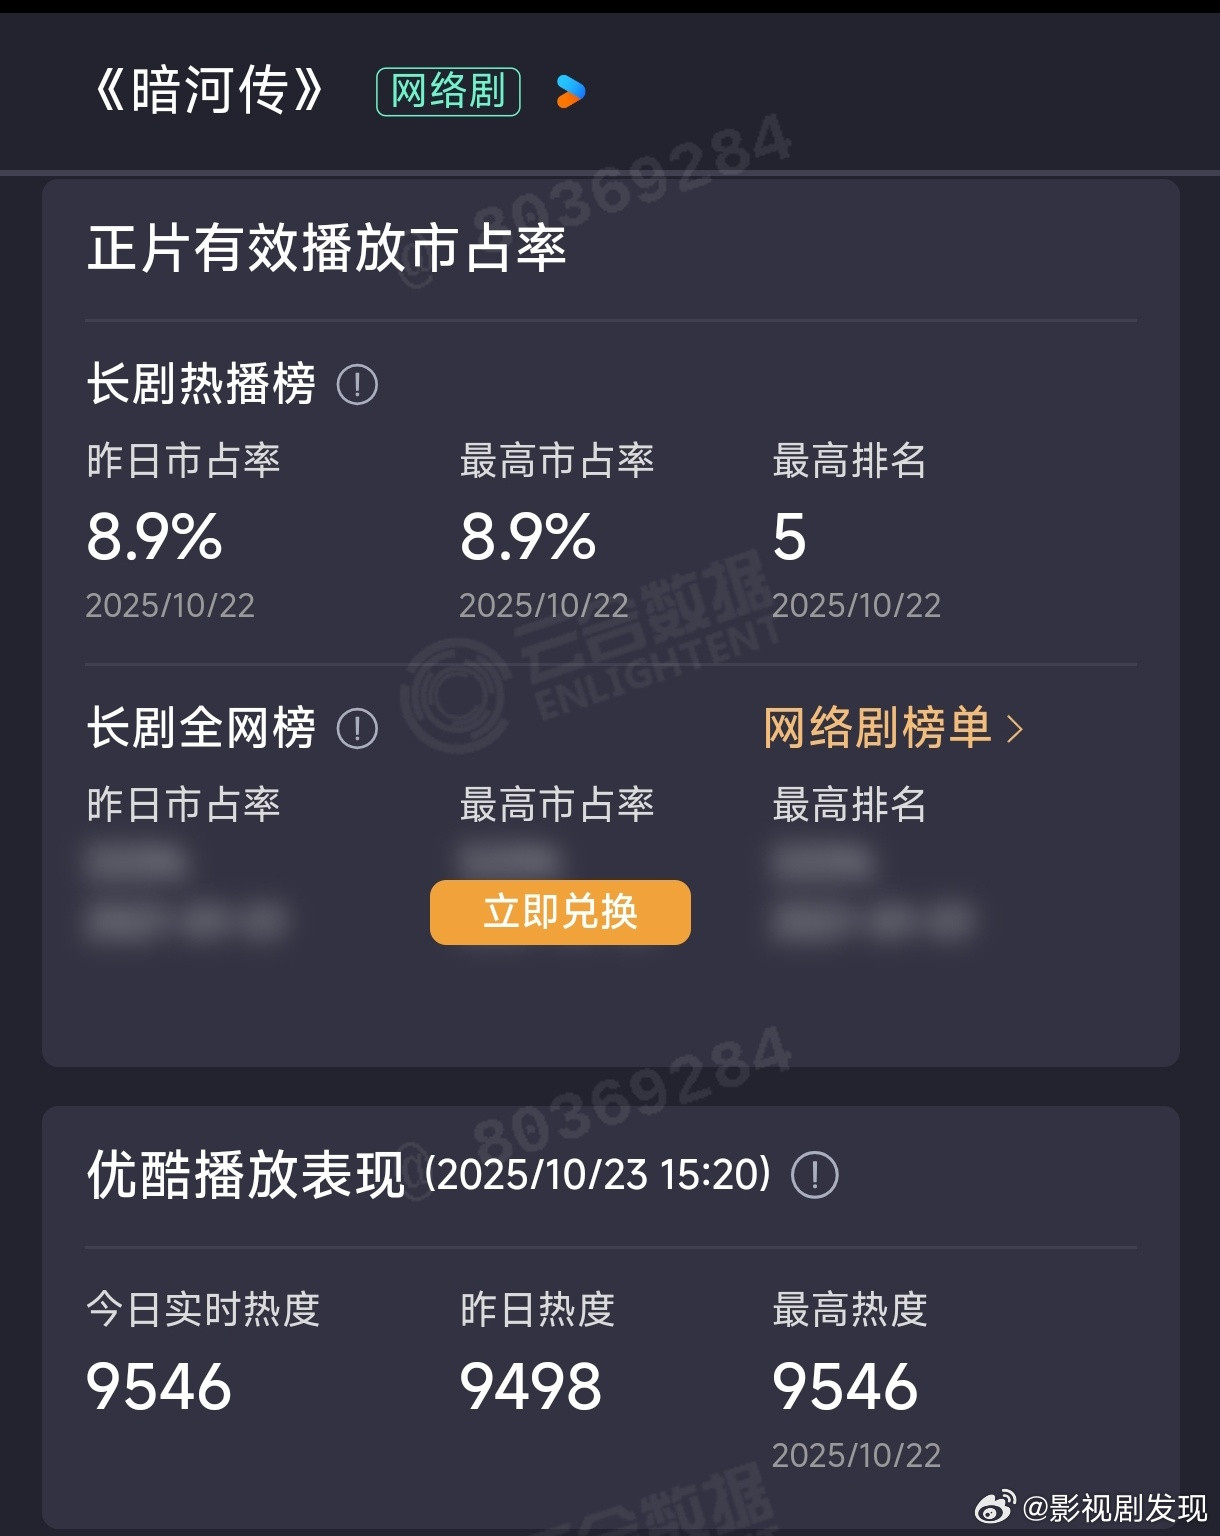Tap the 今日实时热度 value 9546
The image size is (1220, 1536).
point(159,1386)
